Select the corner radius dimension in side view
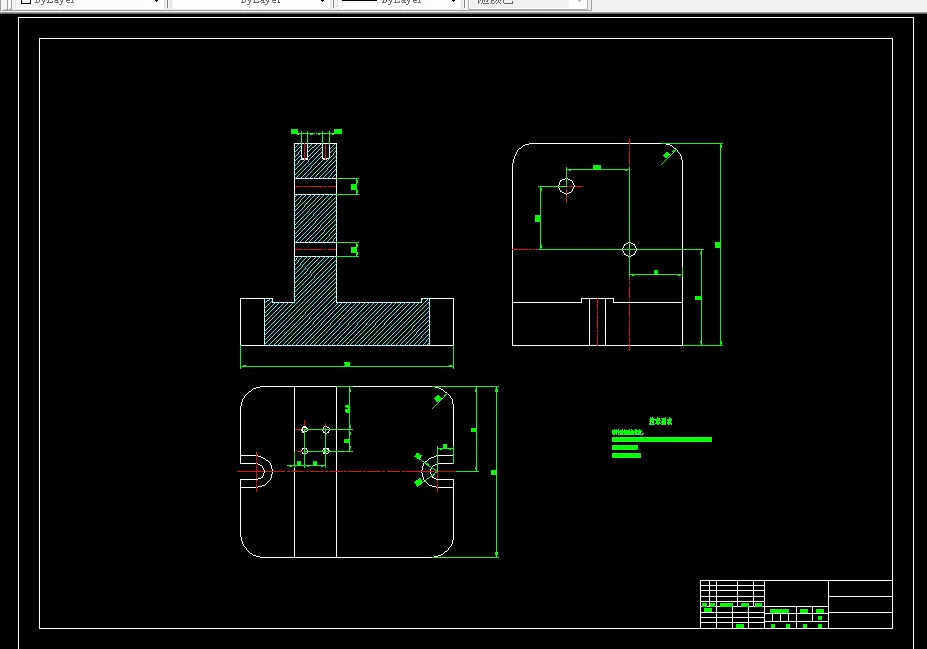 tap(667, 155)
